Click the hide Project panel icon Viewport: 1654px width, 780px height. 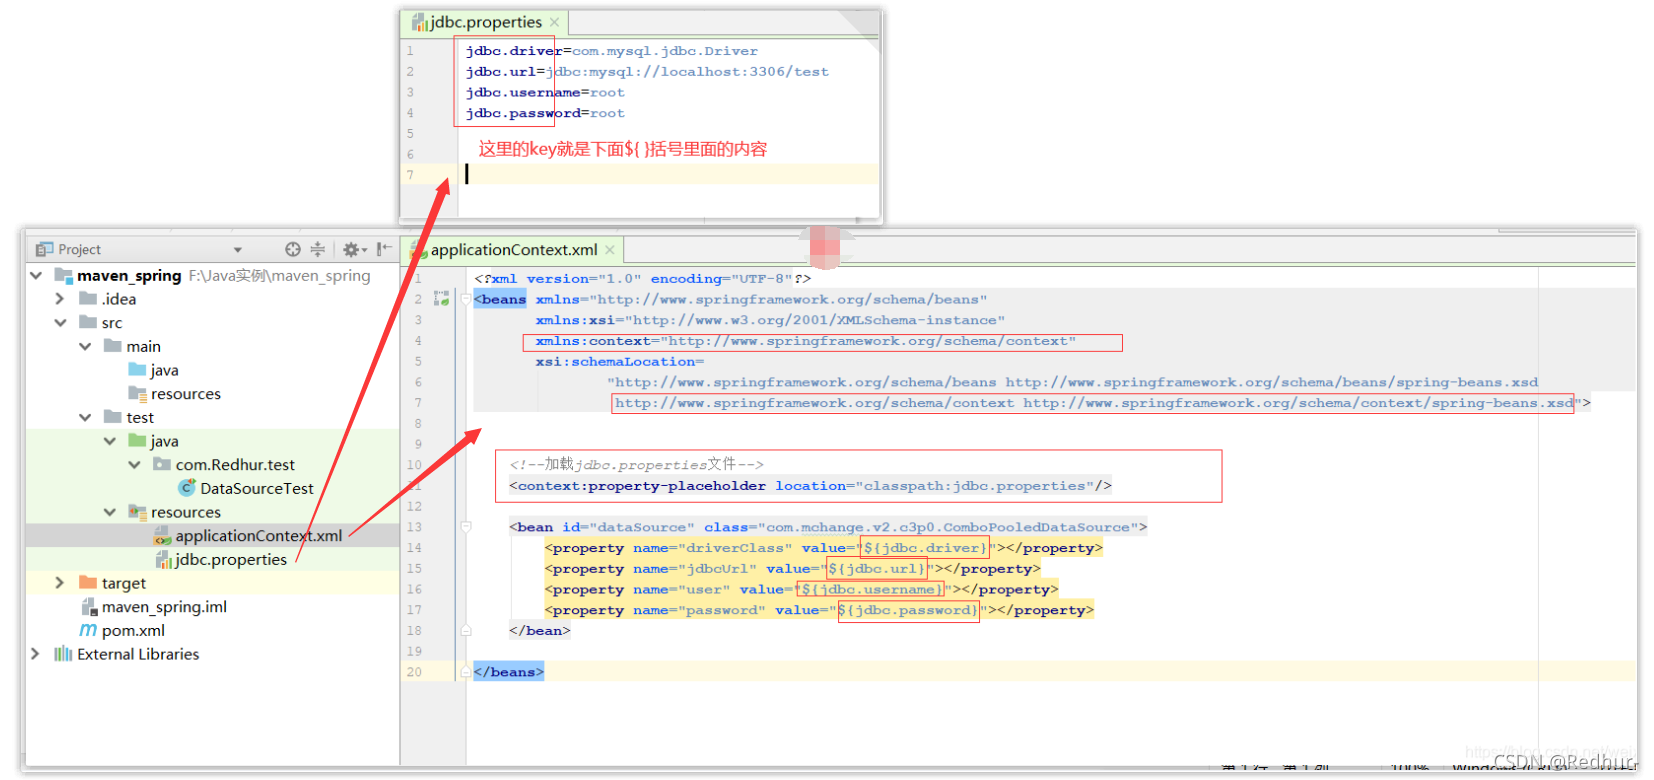pos(383,249)
